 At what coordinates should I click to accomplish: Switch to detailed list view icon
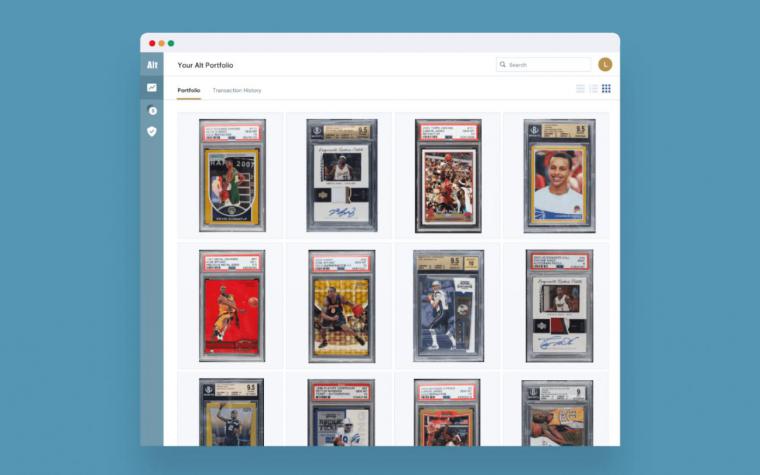(593, 88)
